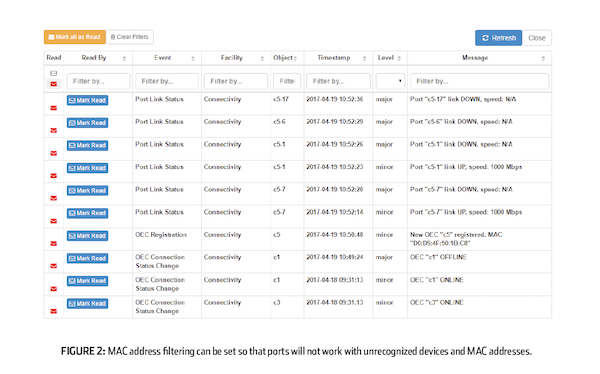The width and height of the screenshot is (600, 374).
Task: Mark Read the c1 ONLINE event
Action: coord(87,281)
